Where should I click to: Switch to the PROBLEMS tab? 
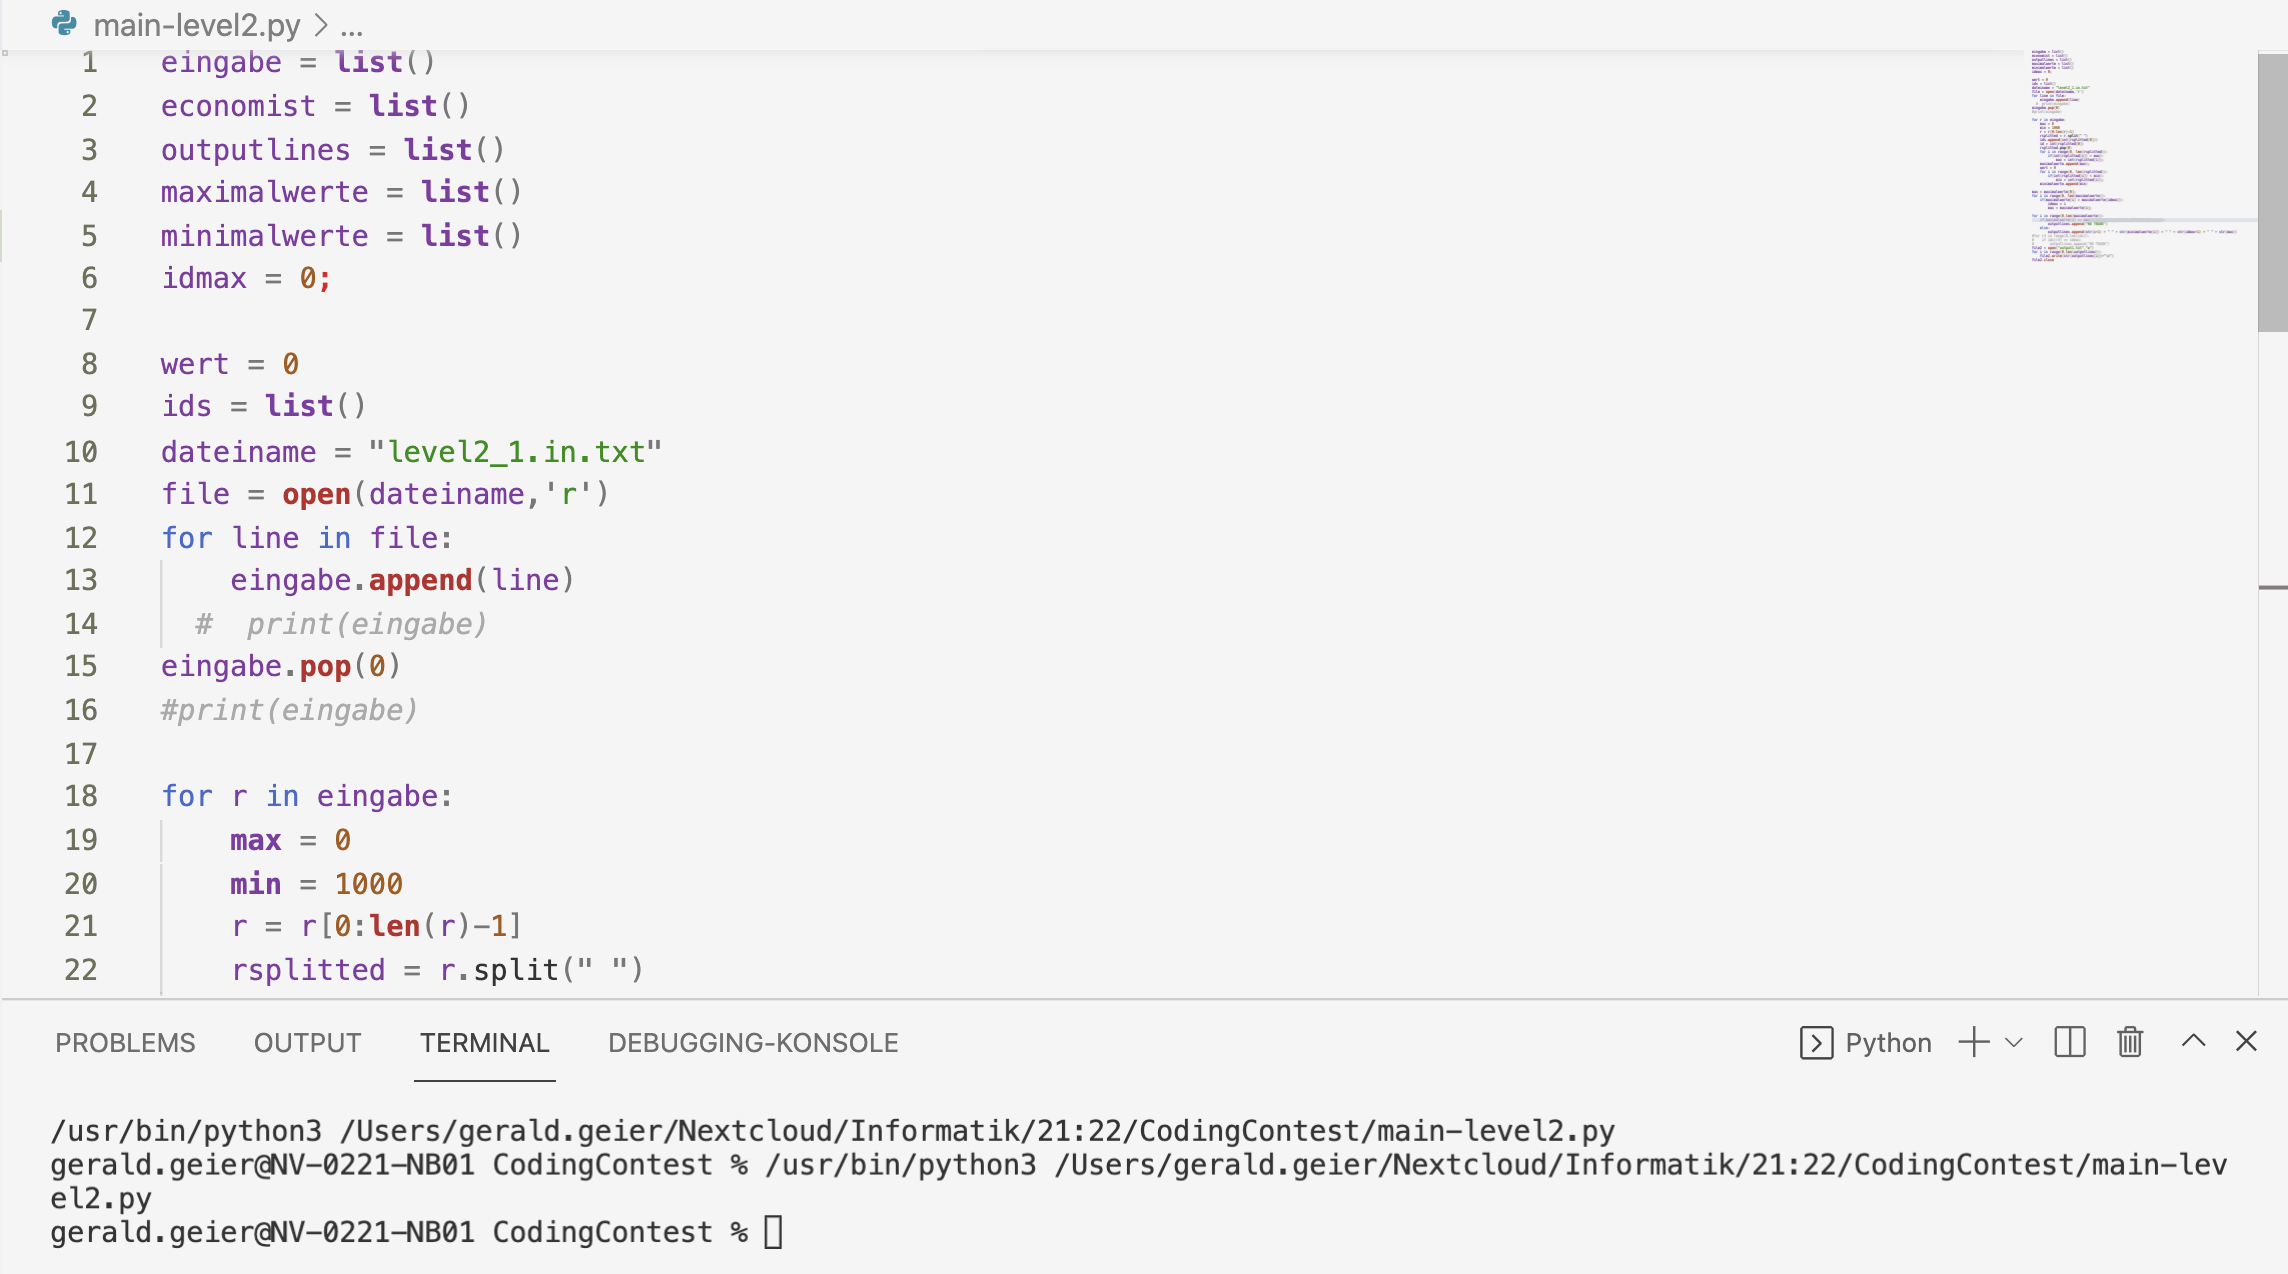(x=125, y=1043)
